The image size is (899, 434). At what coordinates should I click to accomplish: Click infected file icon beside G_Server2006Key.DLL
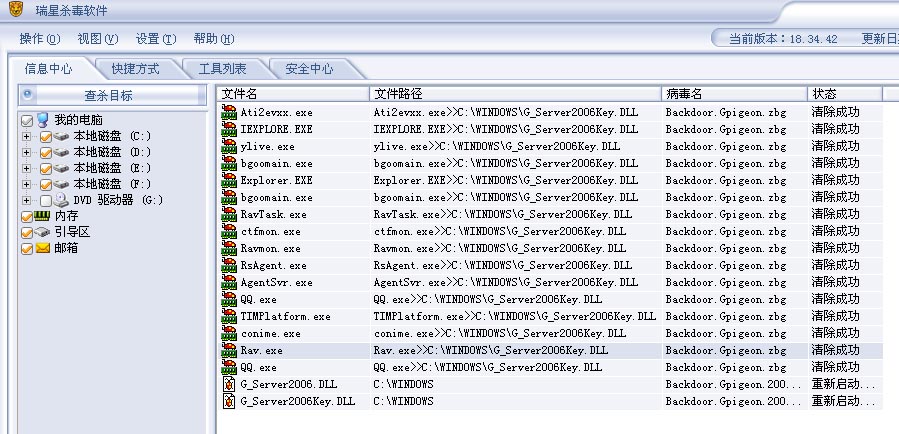pyautogui.click(x=229, y=401)
